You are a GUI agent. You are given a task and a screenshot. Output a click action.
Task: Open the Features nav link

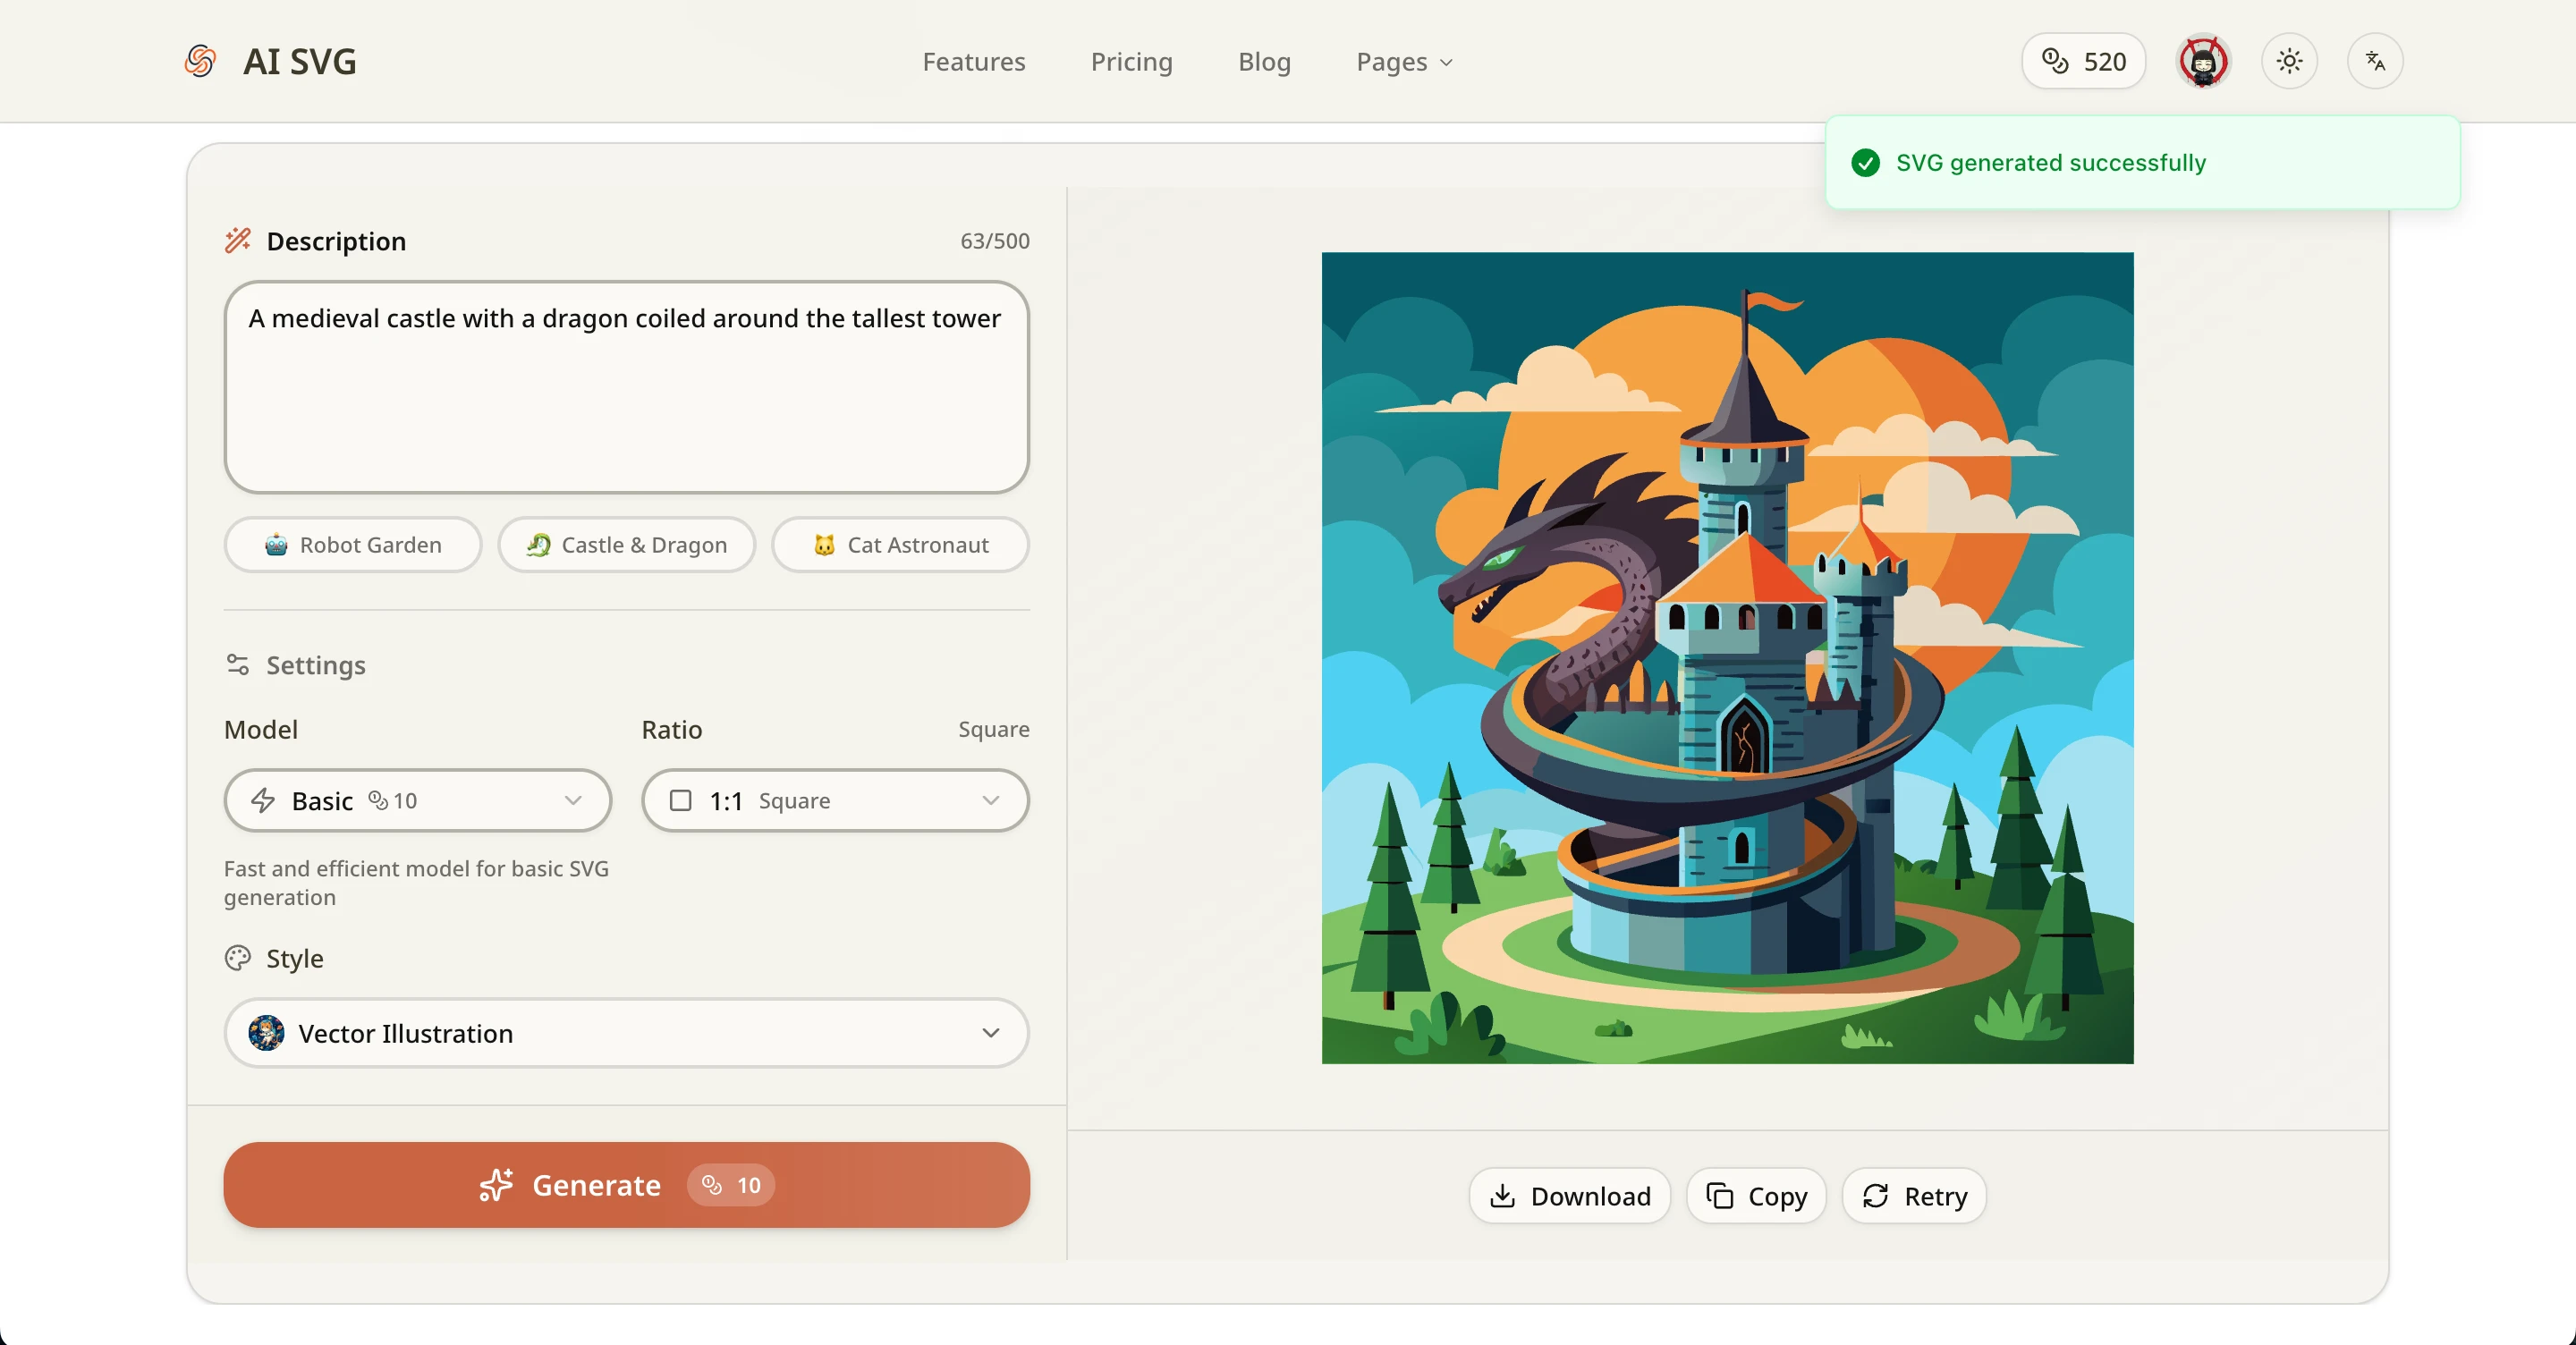pyautogui.click(x=973, y=62)
